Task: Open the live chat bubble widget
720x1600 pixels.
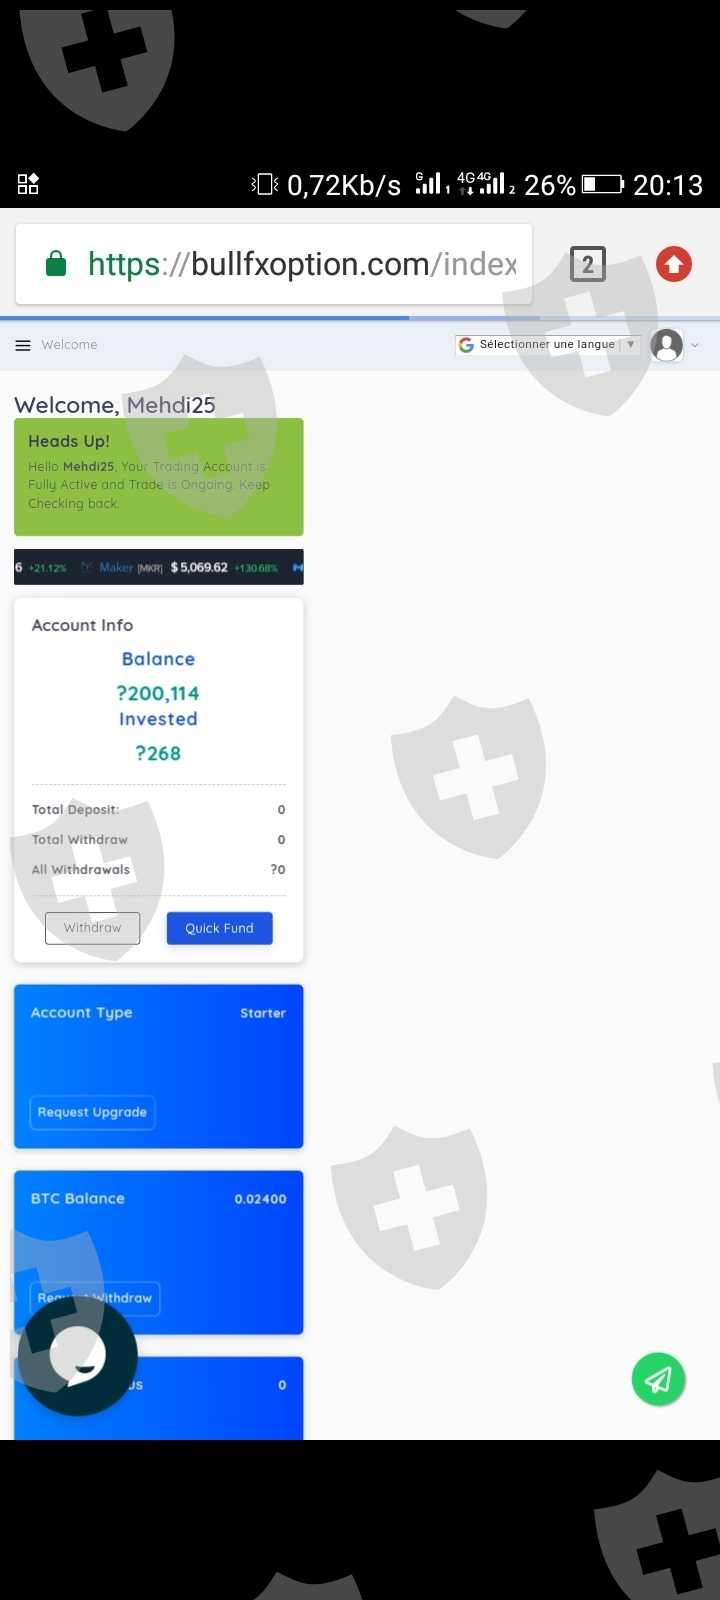Action: coord(76,1356)
